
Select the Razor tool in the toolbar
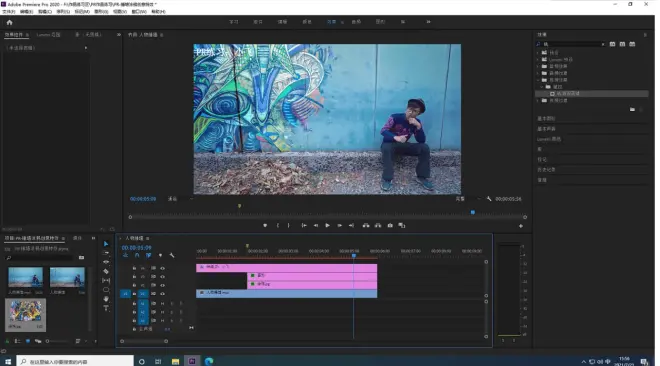[106, 271]
